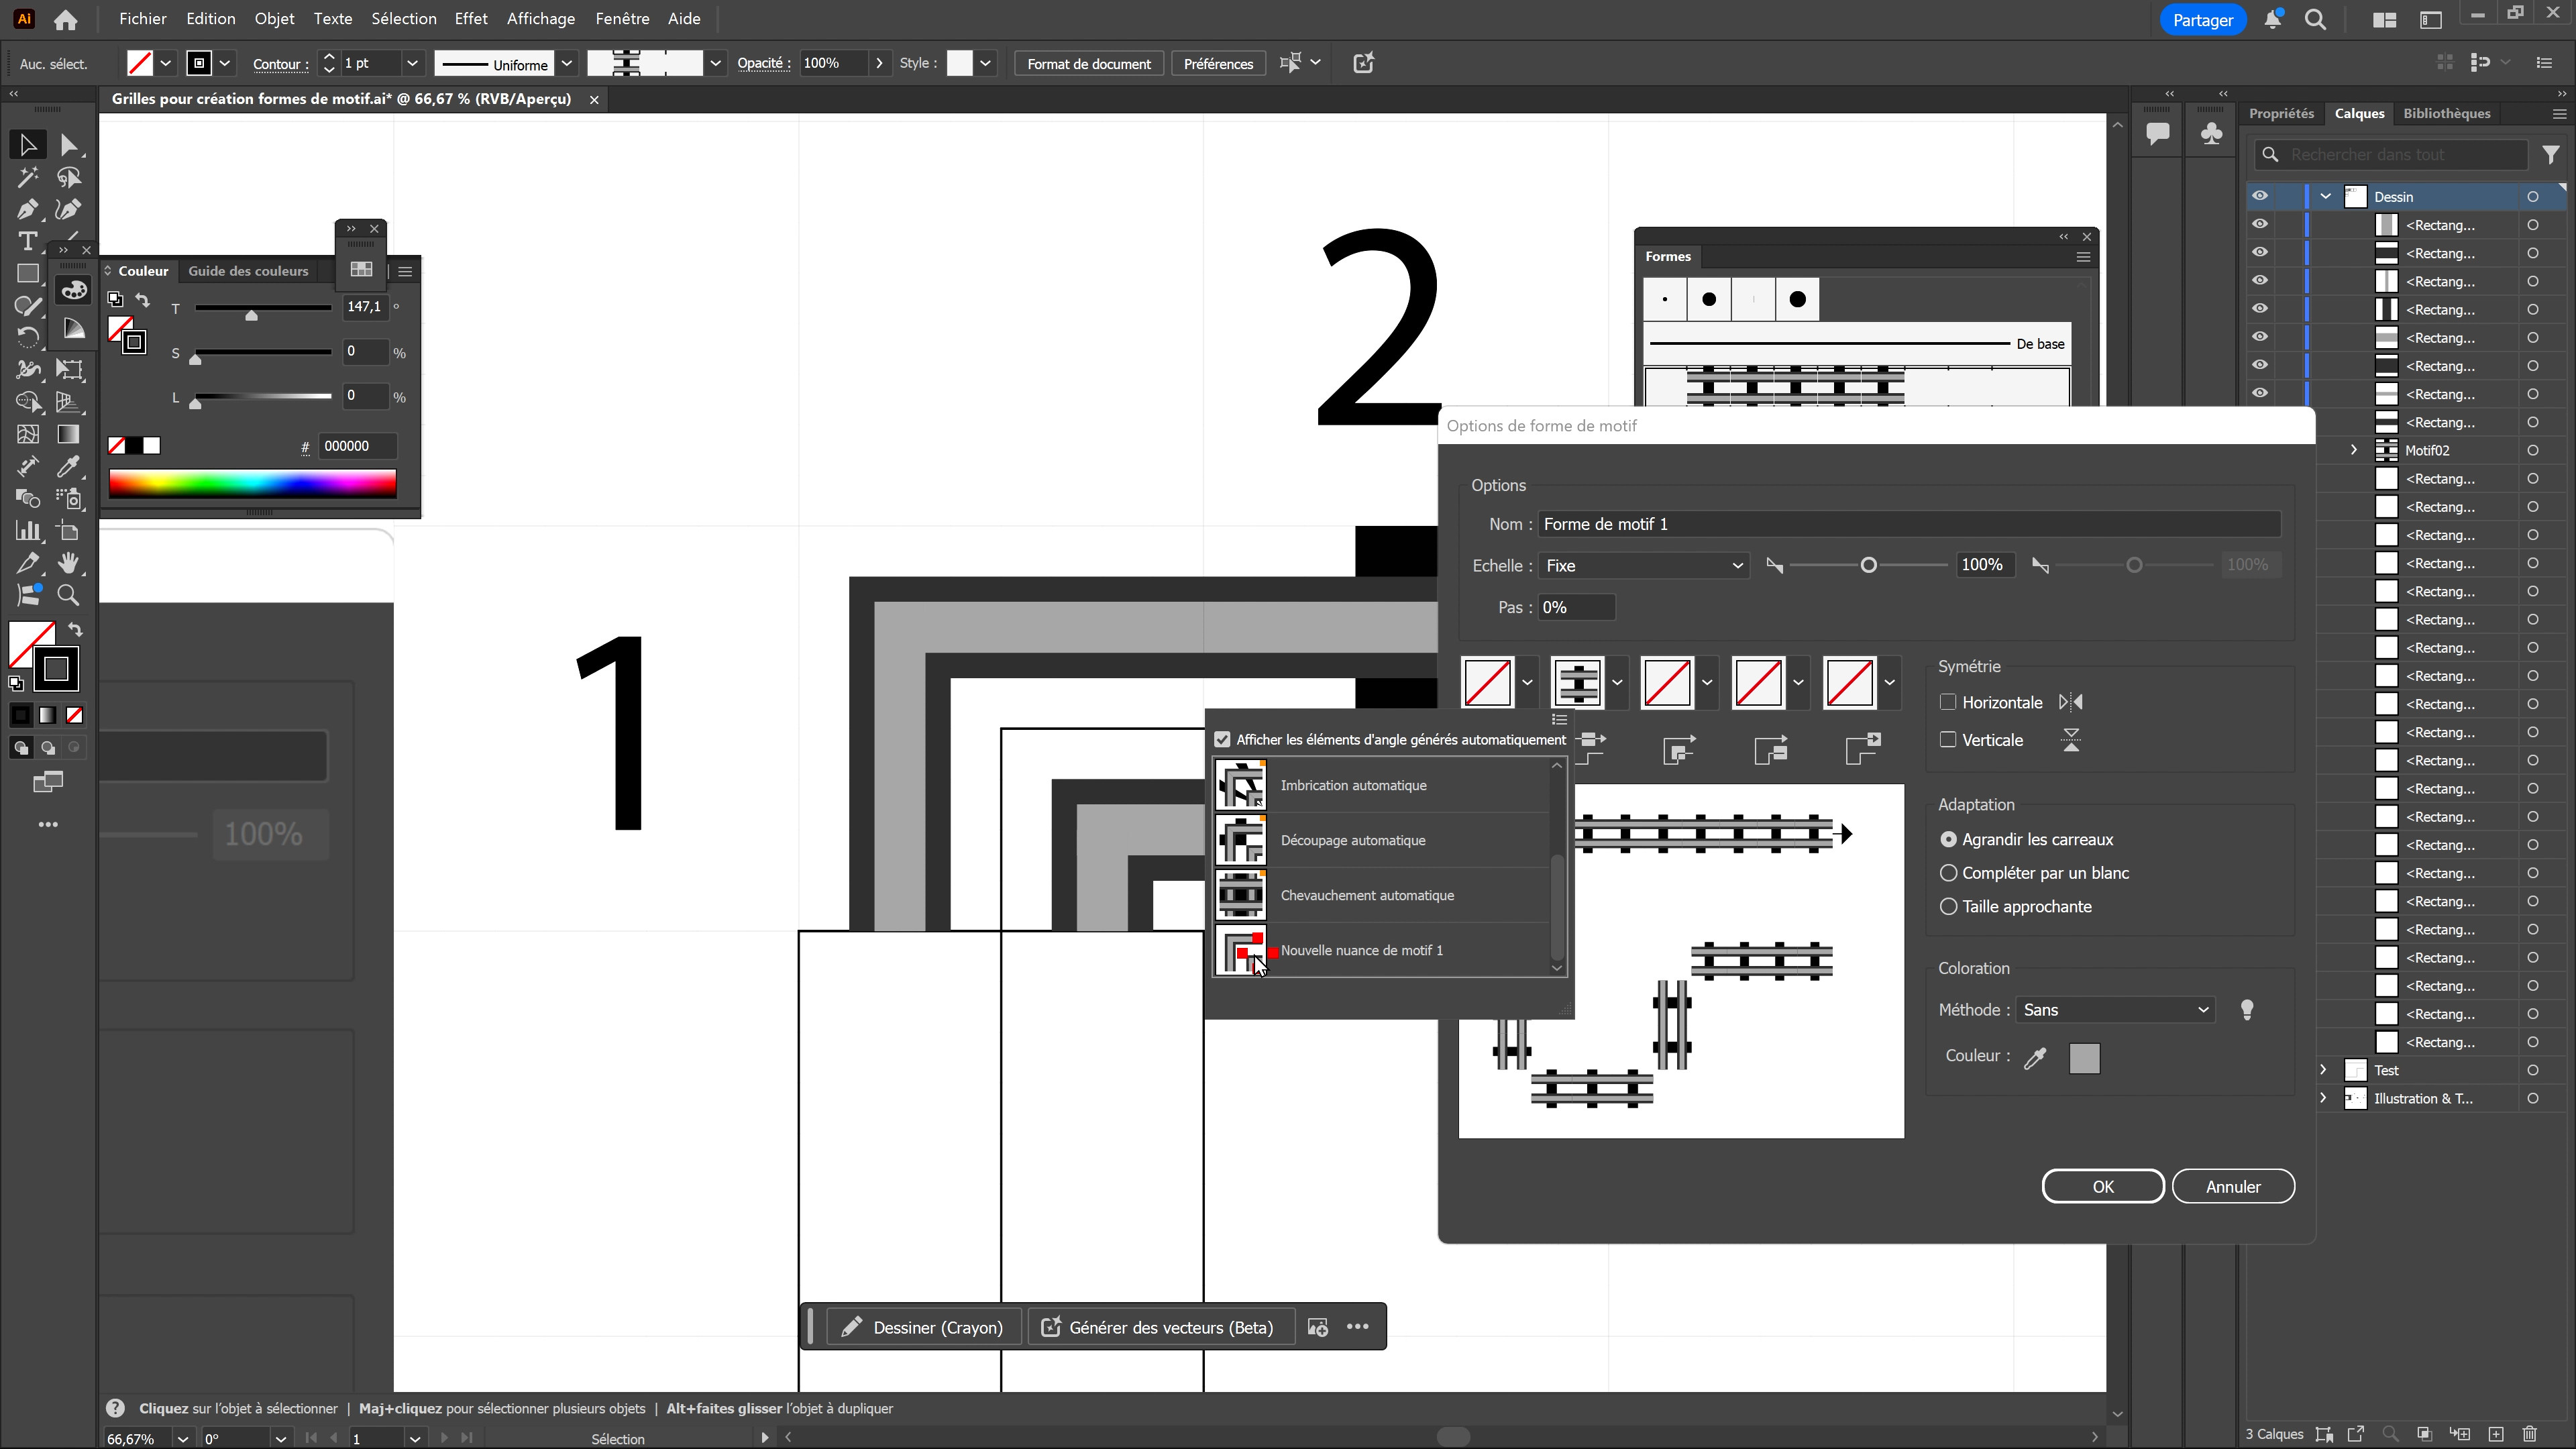Click the Home icon
Screen dimensions: 2576x1449
click(66, 19)
